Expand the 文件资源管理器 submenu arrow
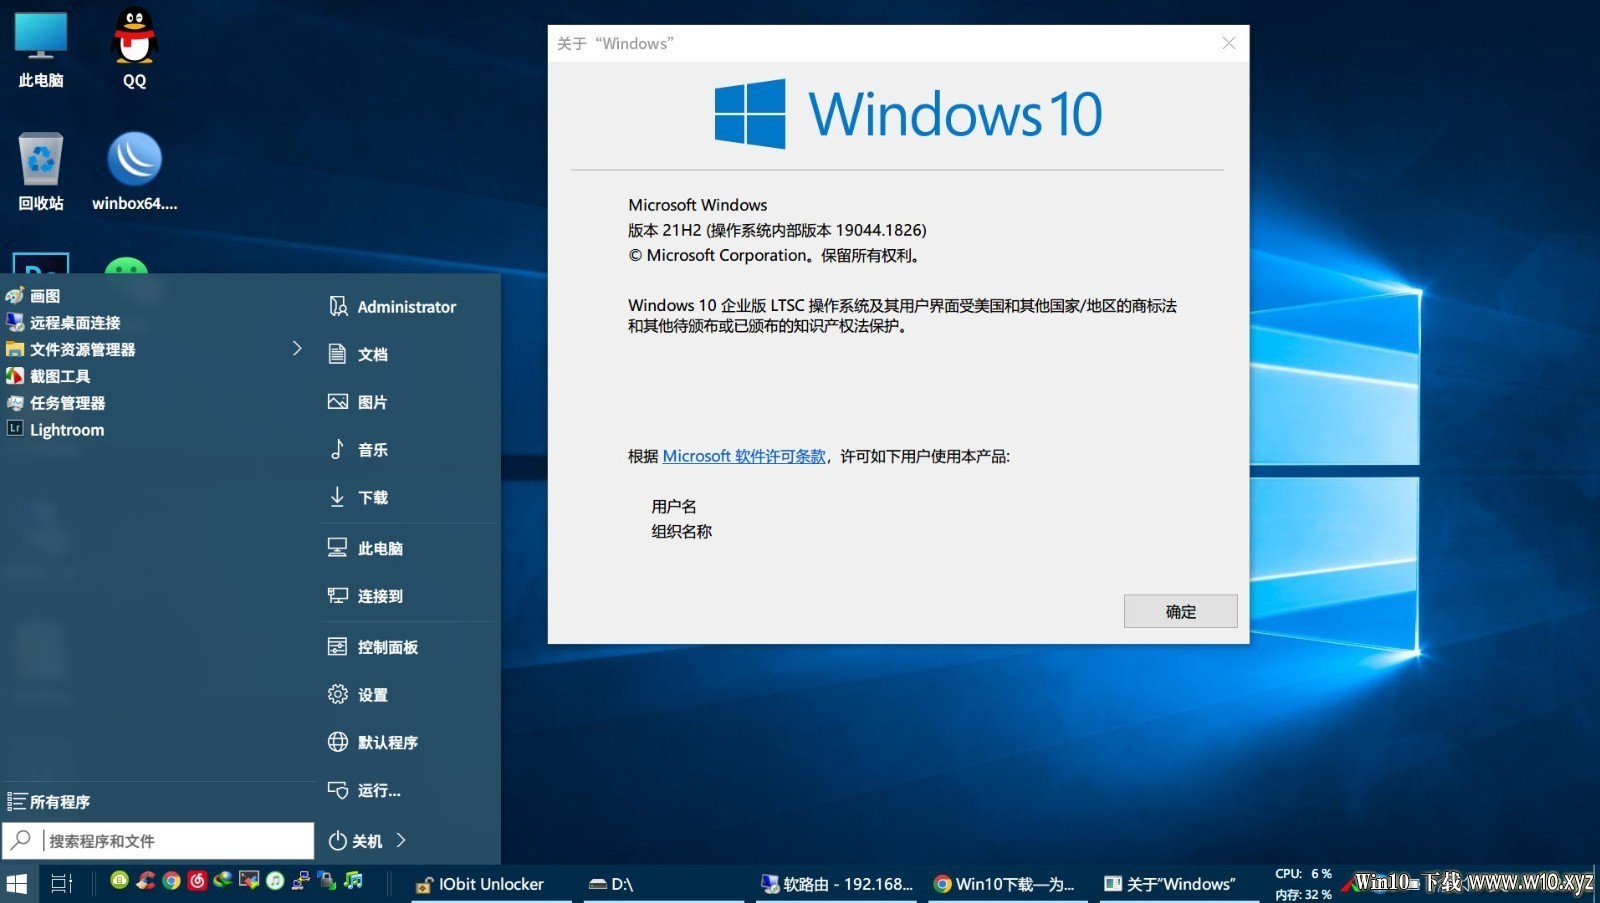The image size is (1600, 903). (297, 348)
